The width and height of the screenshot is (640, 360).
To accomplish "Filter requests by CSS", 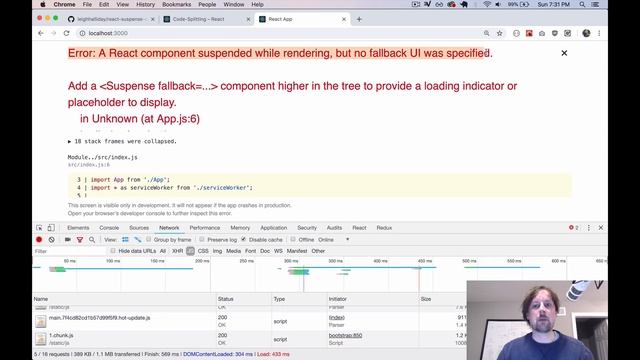I will pyautogui.click(x=203, y=251).
